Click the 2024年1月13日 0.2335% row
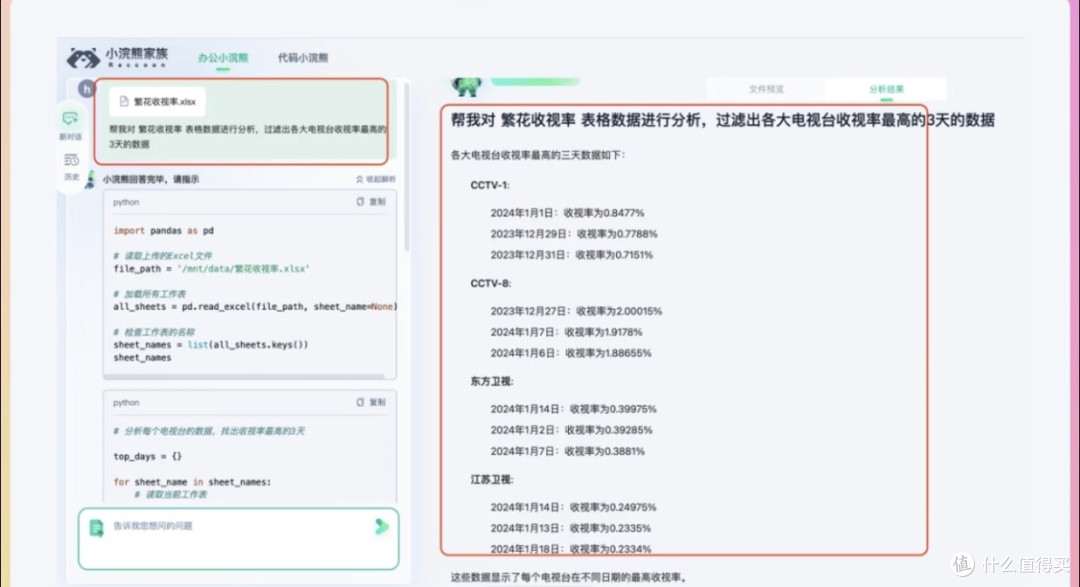The width and height of the screenshot is (1080, 587). pos(570,528)
